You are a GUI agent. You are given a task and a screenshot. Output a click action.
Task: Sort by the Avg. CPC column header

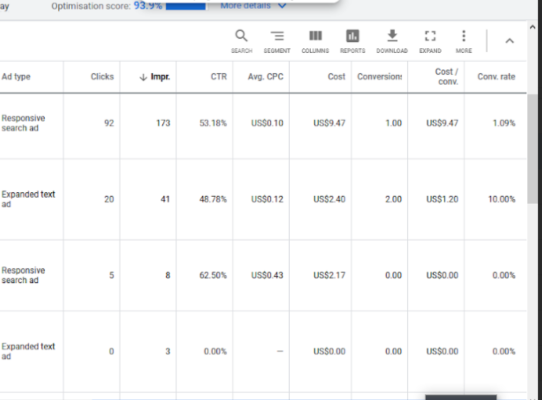[x=265, y=76]
